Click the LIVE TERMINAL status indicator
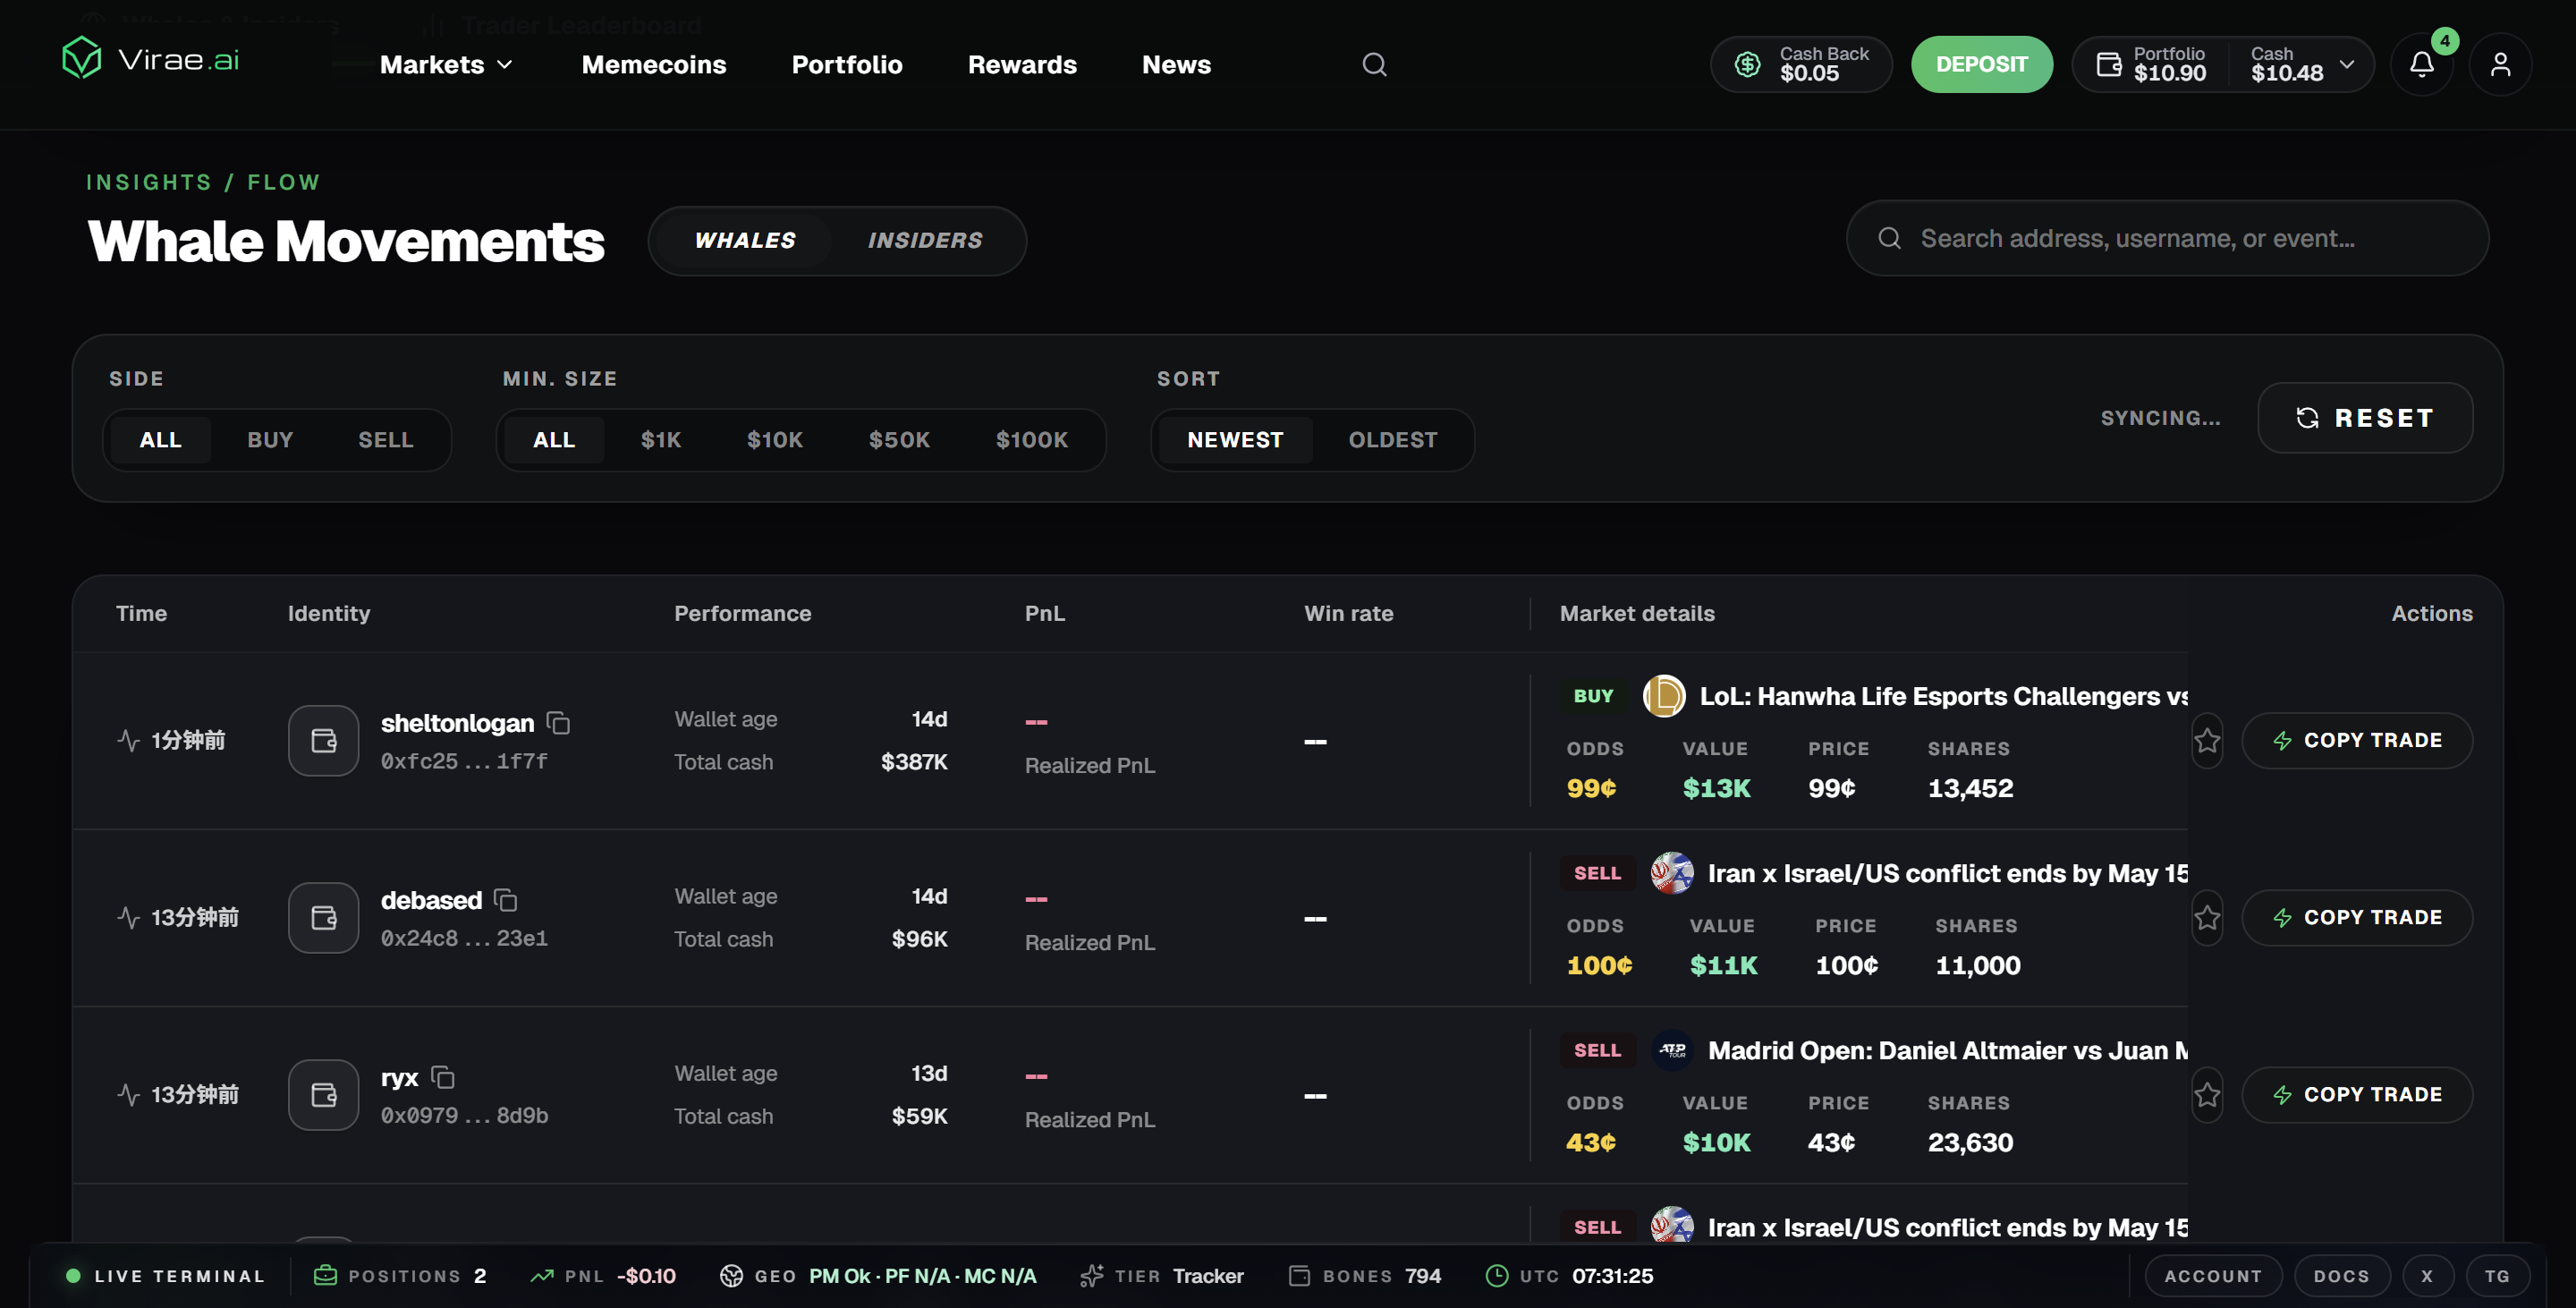 [x=165, y=1276]
